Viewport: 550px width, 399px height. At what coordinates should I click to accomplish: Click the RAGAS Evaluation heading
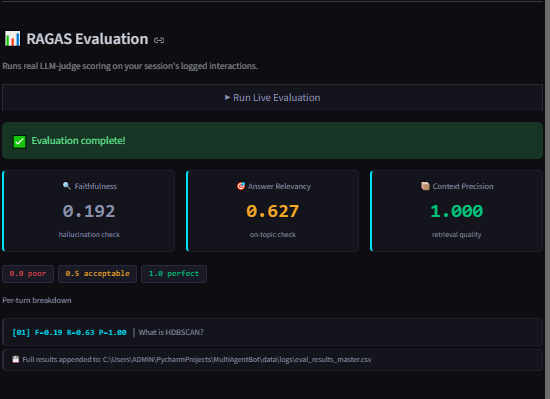pyautogui.click(x=87, y=39)
